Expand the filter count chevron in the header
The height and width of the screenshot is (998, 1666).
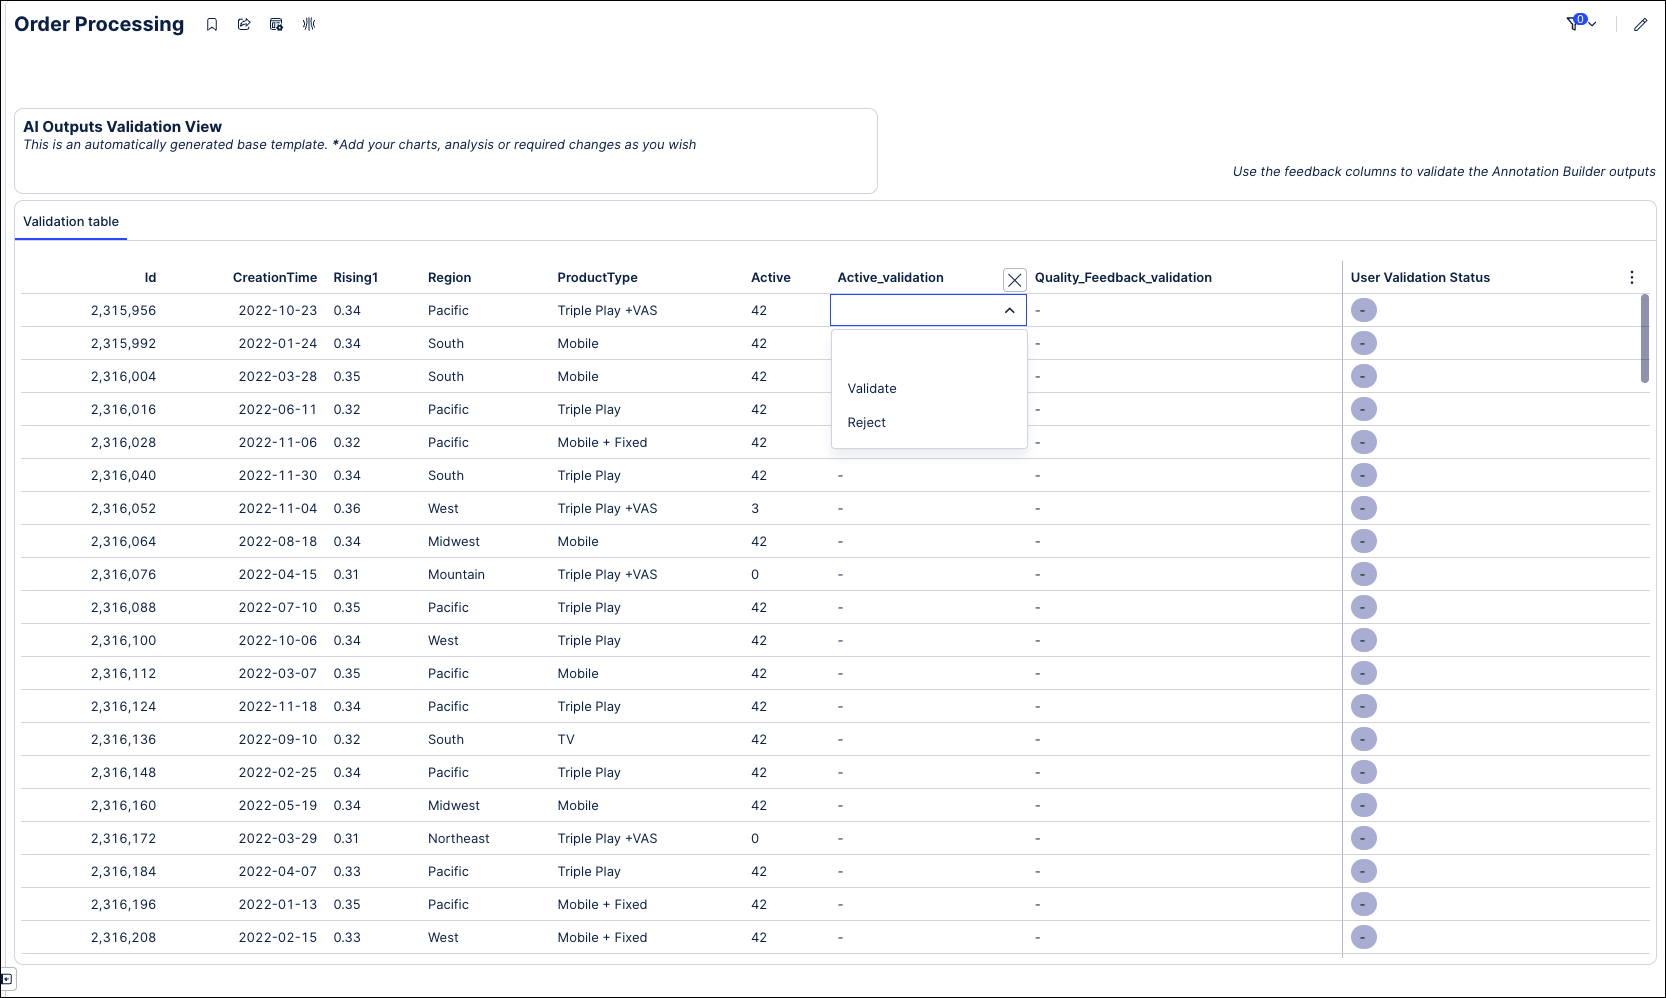[1591, 24]
